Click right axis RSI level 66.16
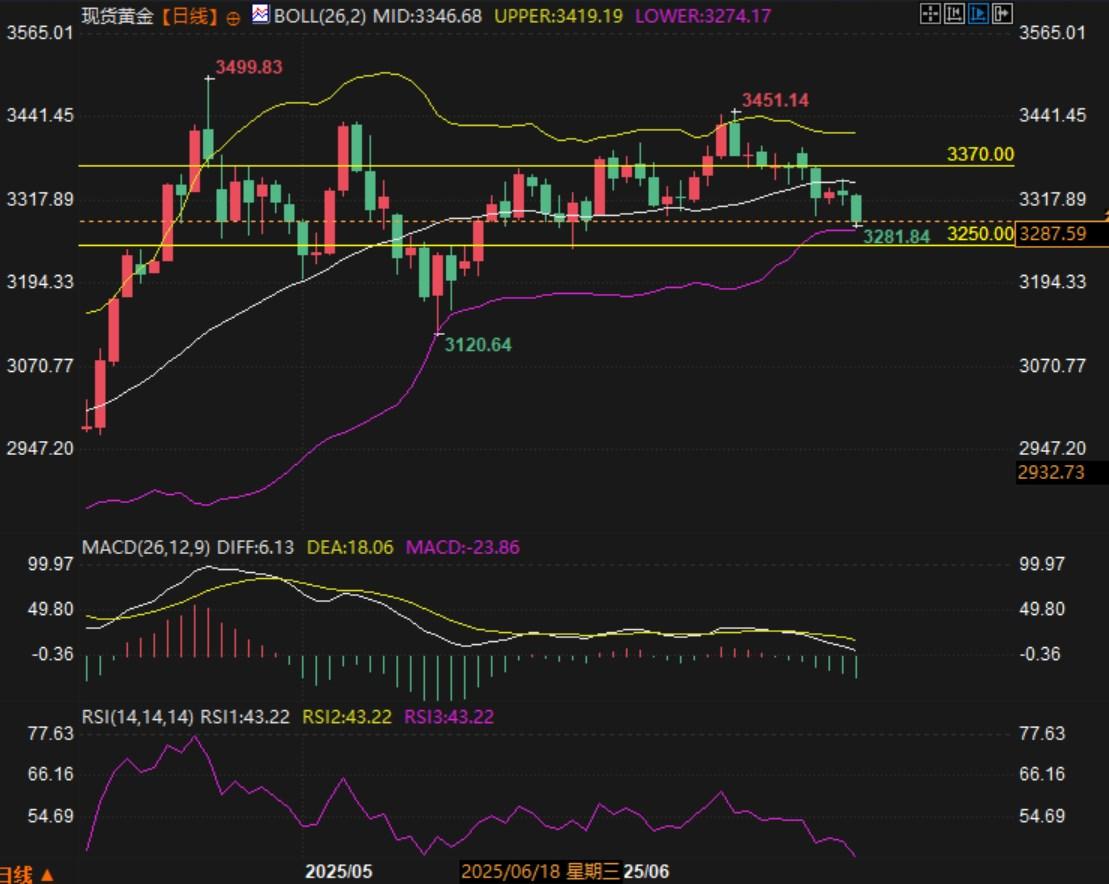This screenshot has height=884, width=1109. 1042,774
